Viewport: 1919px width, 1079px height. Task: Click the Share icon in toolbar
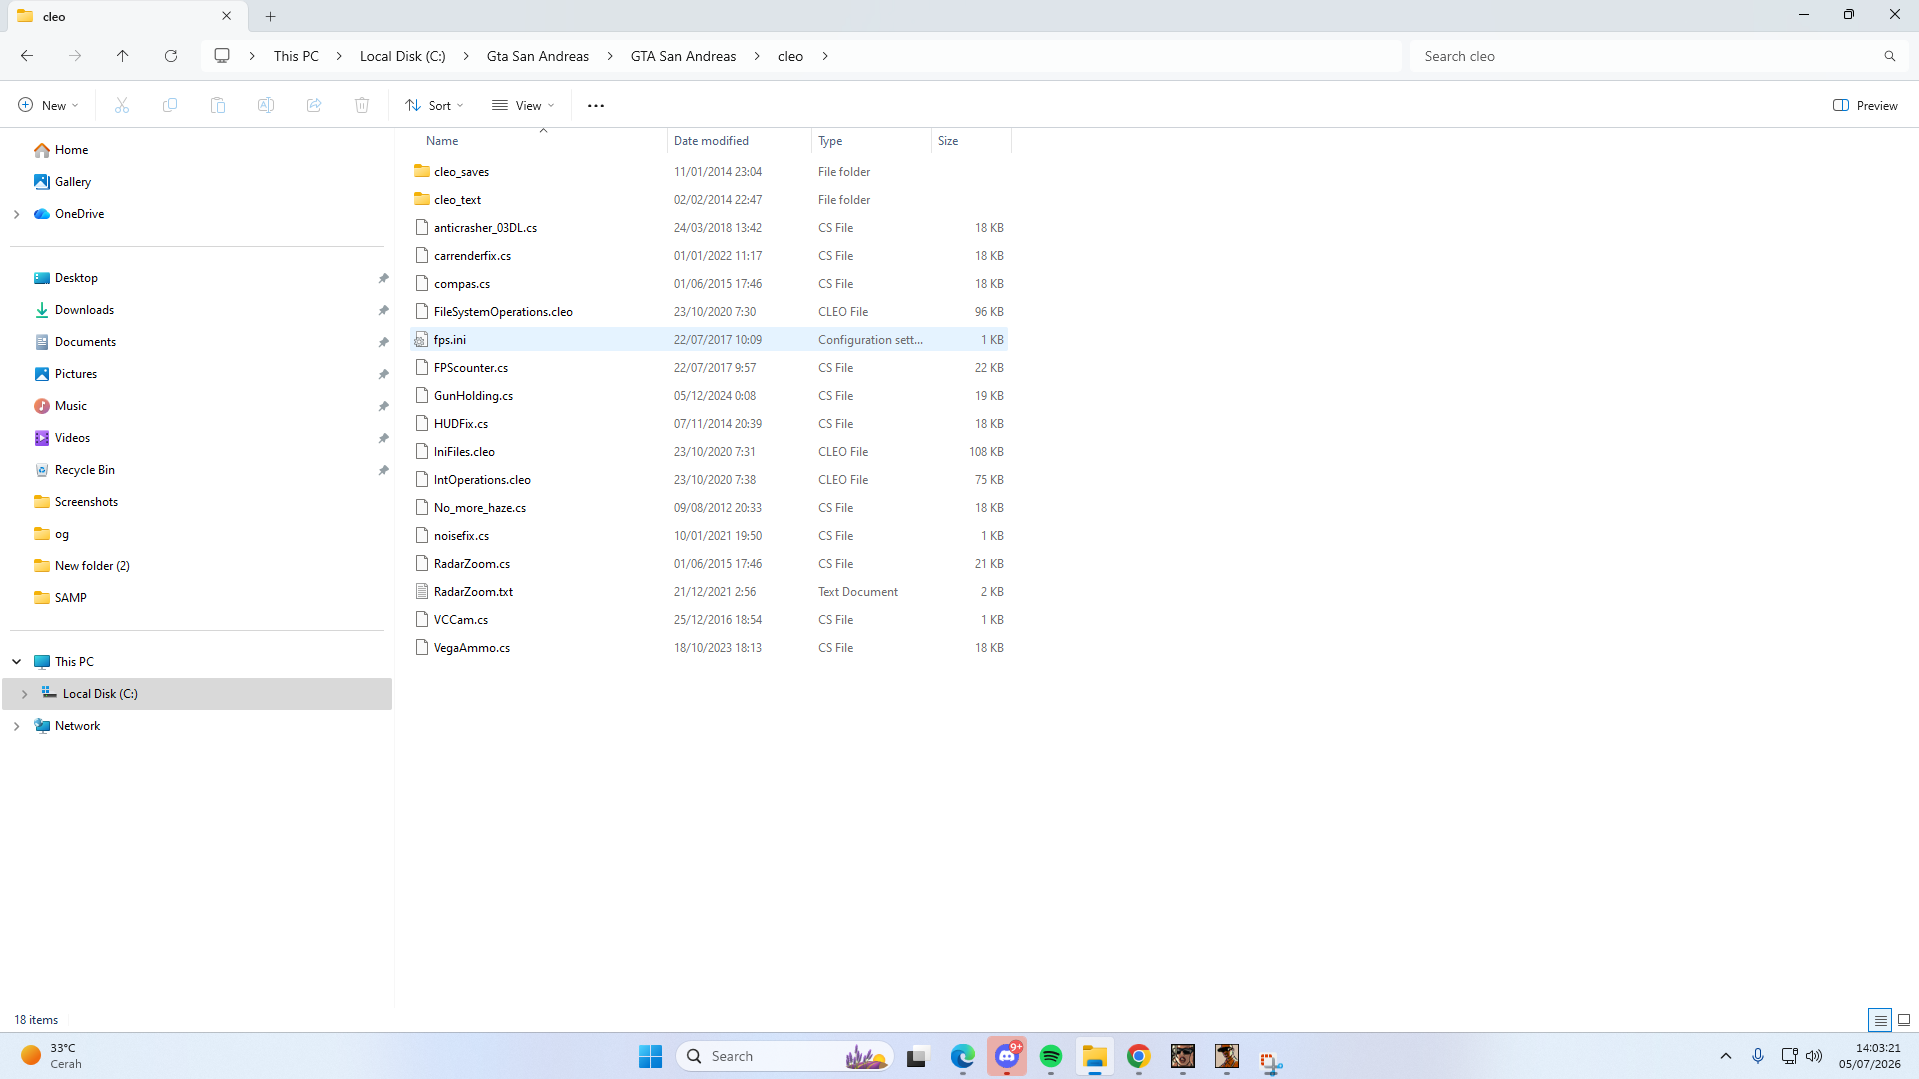pyautogui.click(x=314, y=105)
